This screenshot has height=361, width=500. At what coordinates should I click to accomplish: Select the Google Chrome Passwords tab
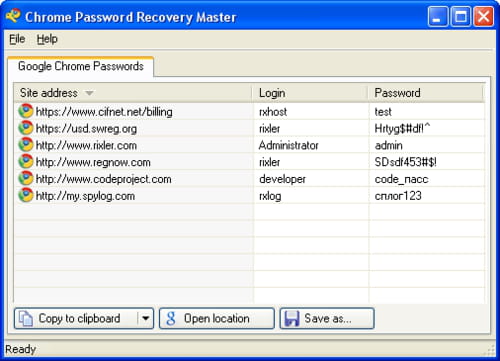pos(81,66)
